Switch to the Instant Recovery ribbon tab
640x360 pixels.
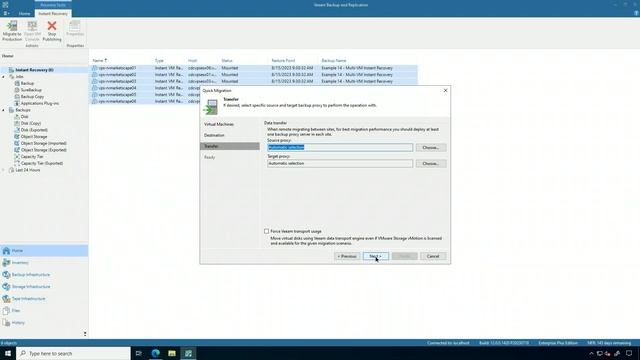pyautogui.click(x=53, y=13)
